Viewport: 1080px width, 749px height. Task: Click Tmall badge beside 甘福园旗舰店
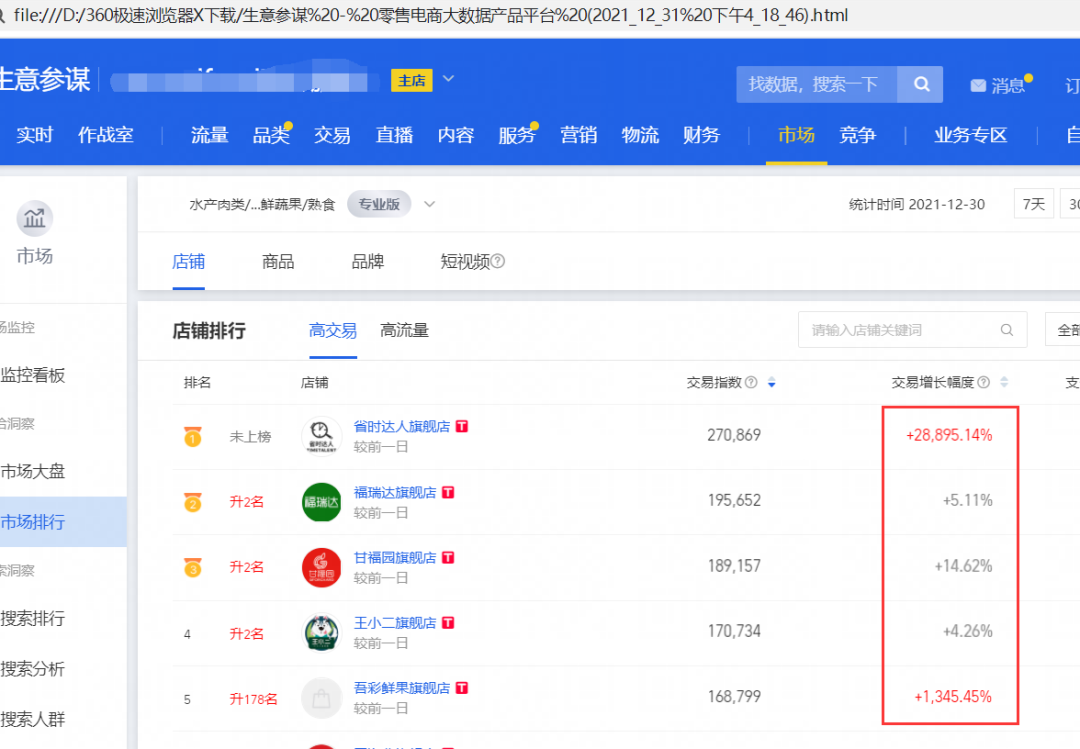coord(448,557)
